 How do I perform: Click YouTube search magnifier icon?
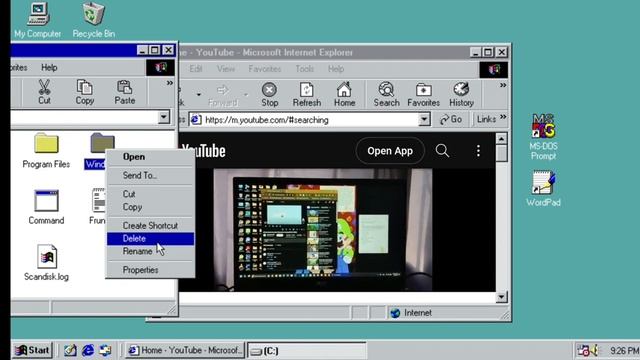442,151
